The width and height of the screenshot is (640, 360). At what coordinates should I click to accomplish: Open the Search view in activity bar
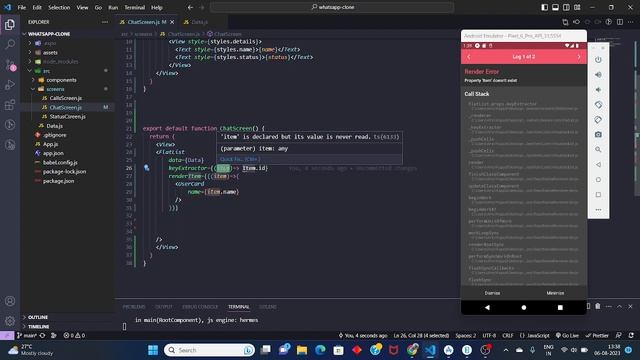[10, 44]
